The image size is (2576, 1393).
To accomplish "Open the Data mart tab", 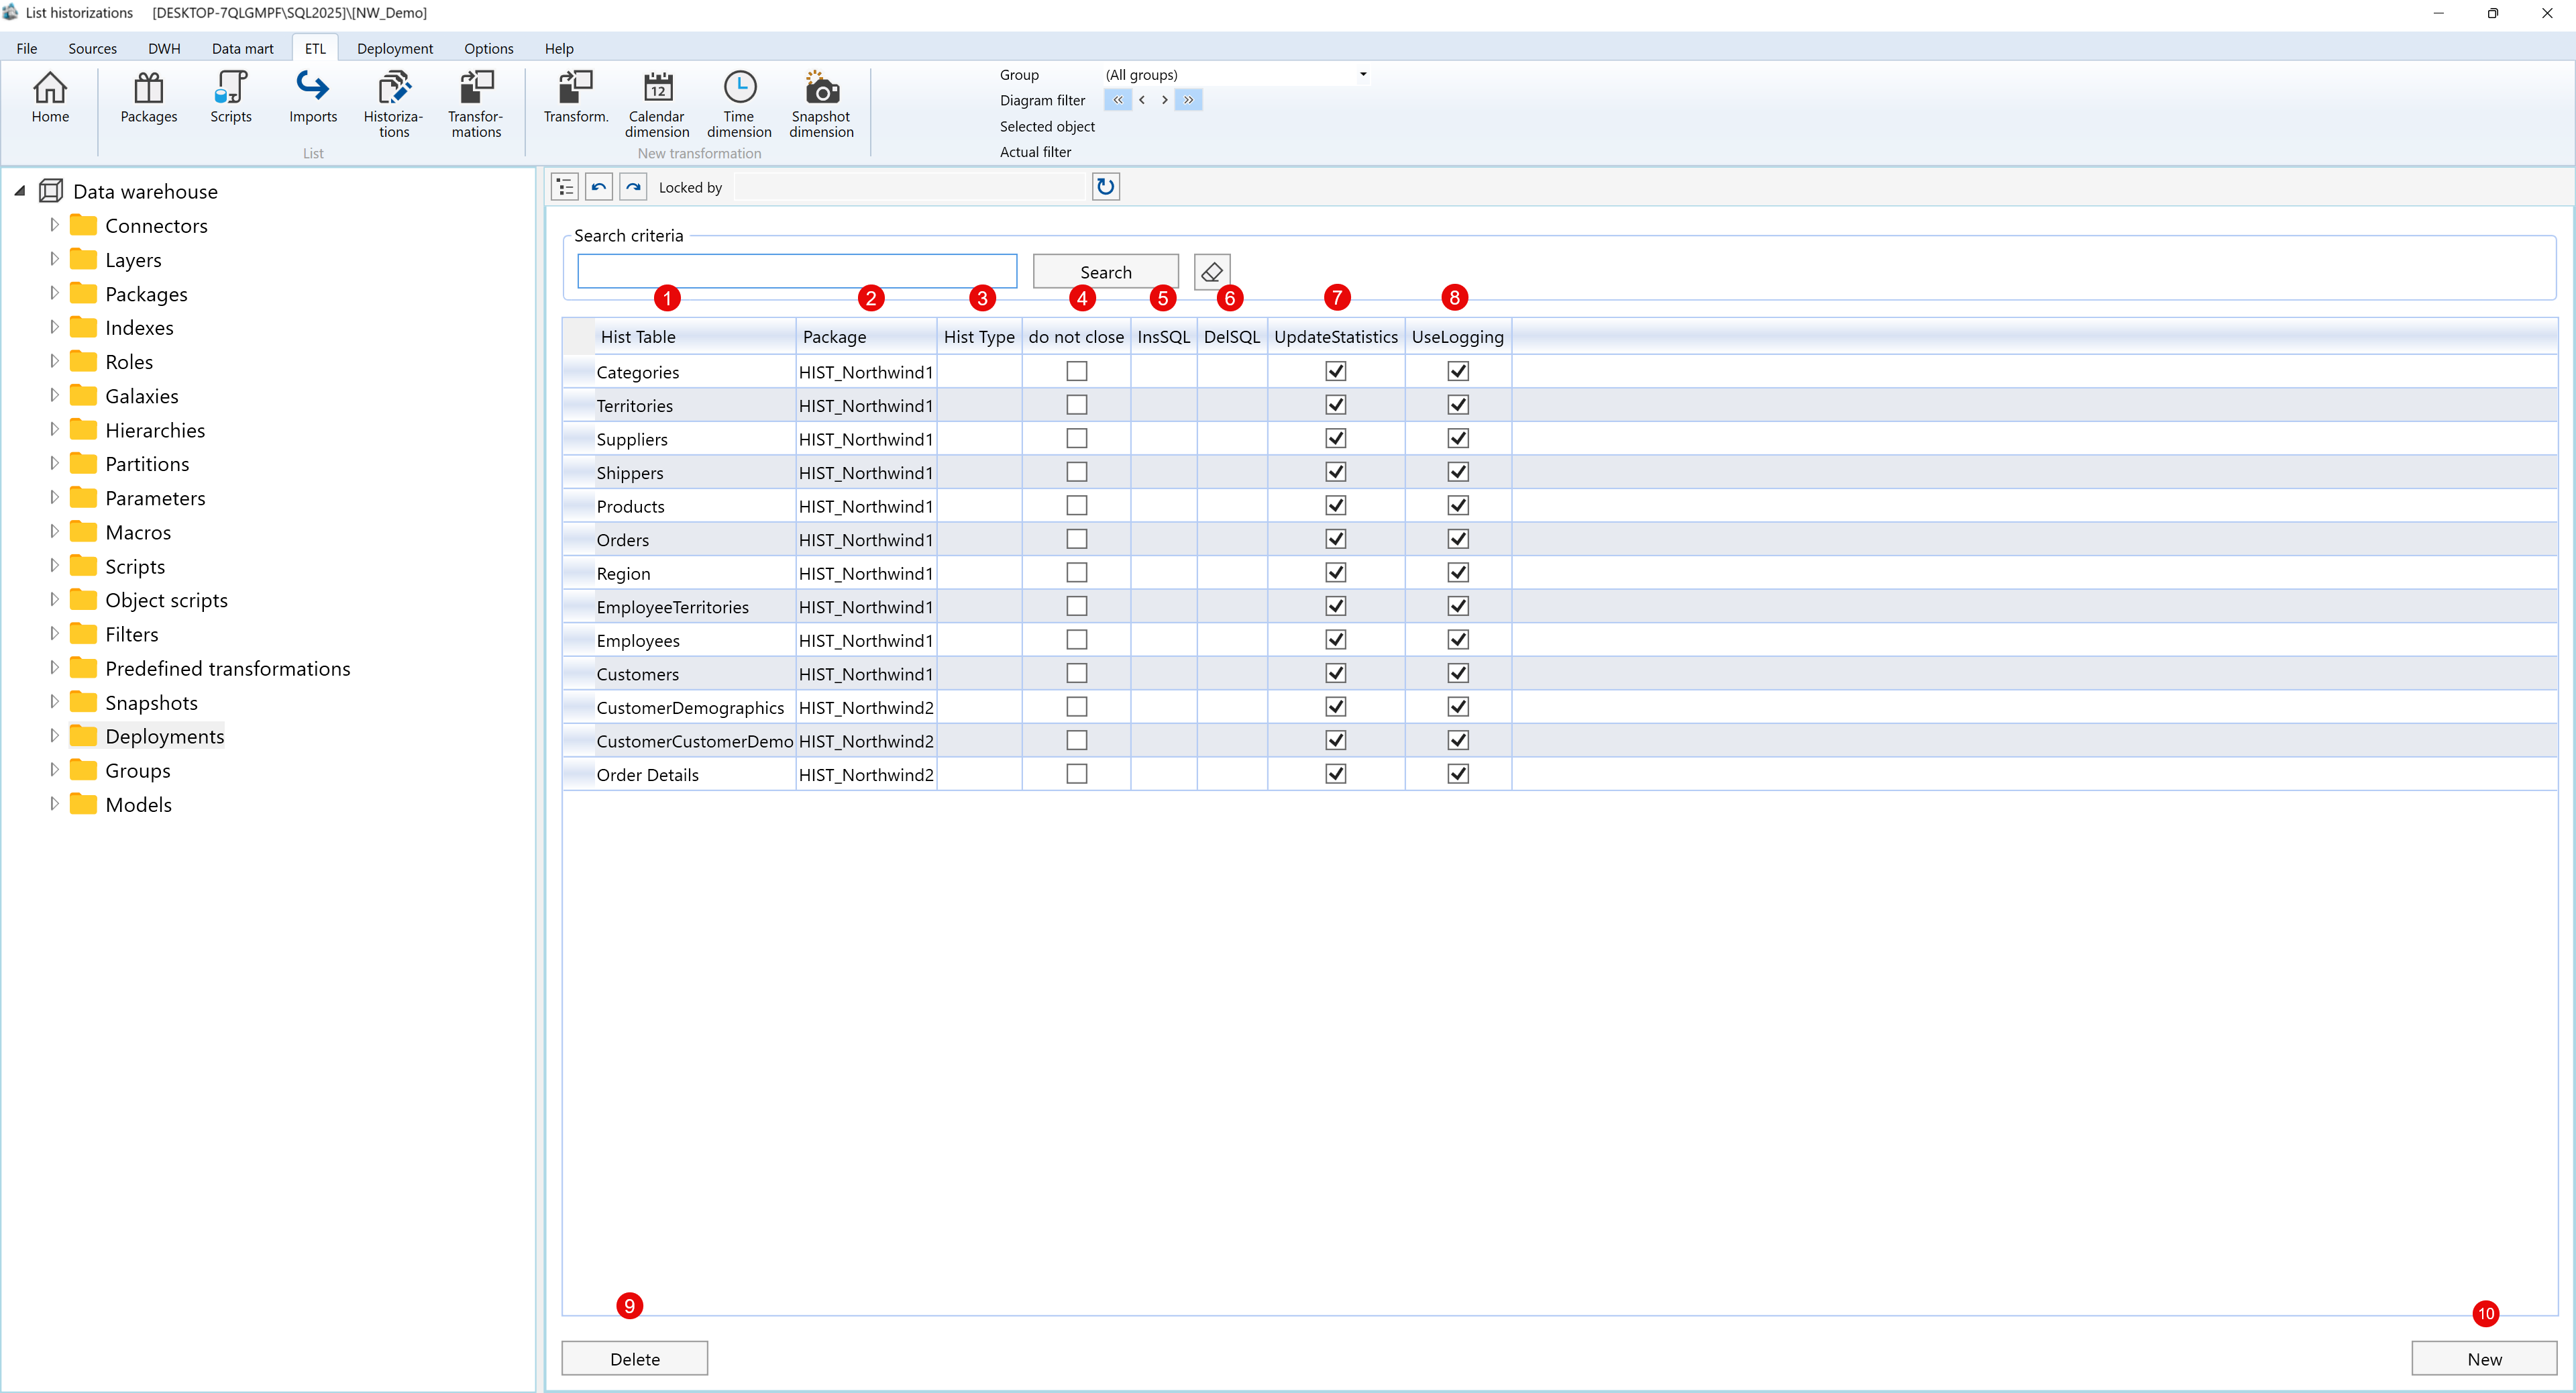I will coord(242,48).
